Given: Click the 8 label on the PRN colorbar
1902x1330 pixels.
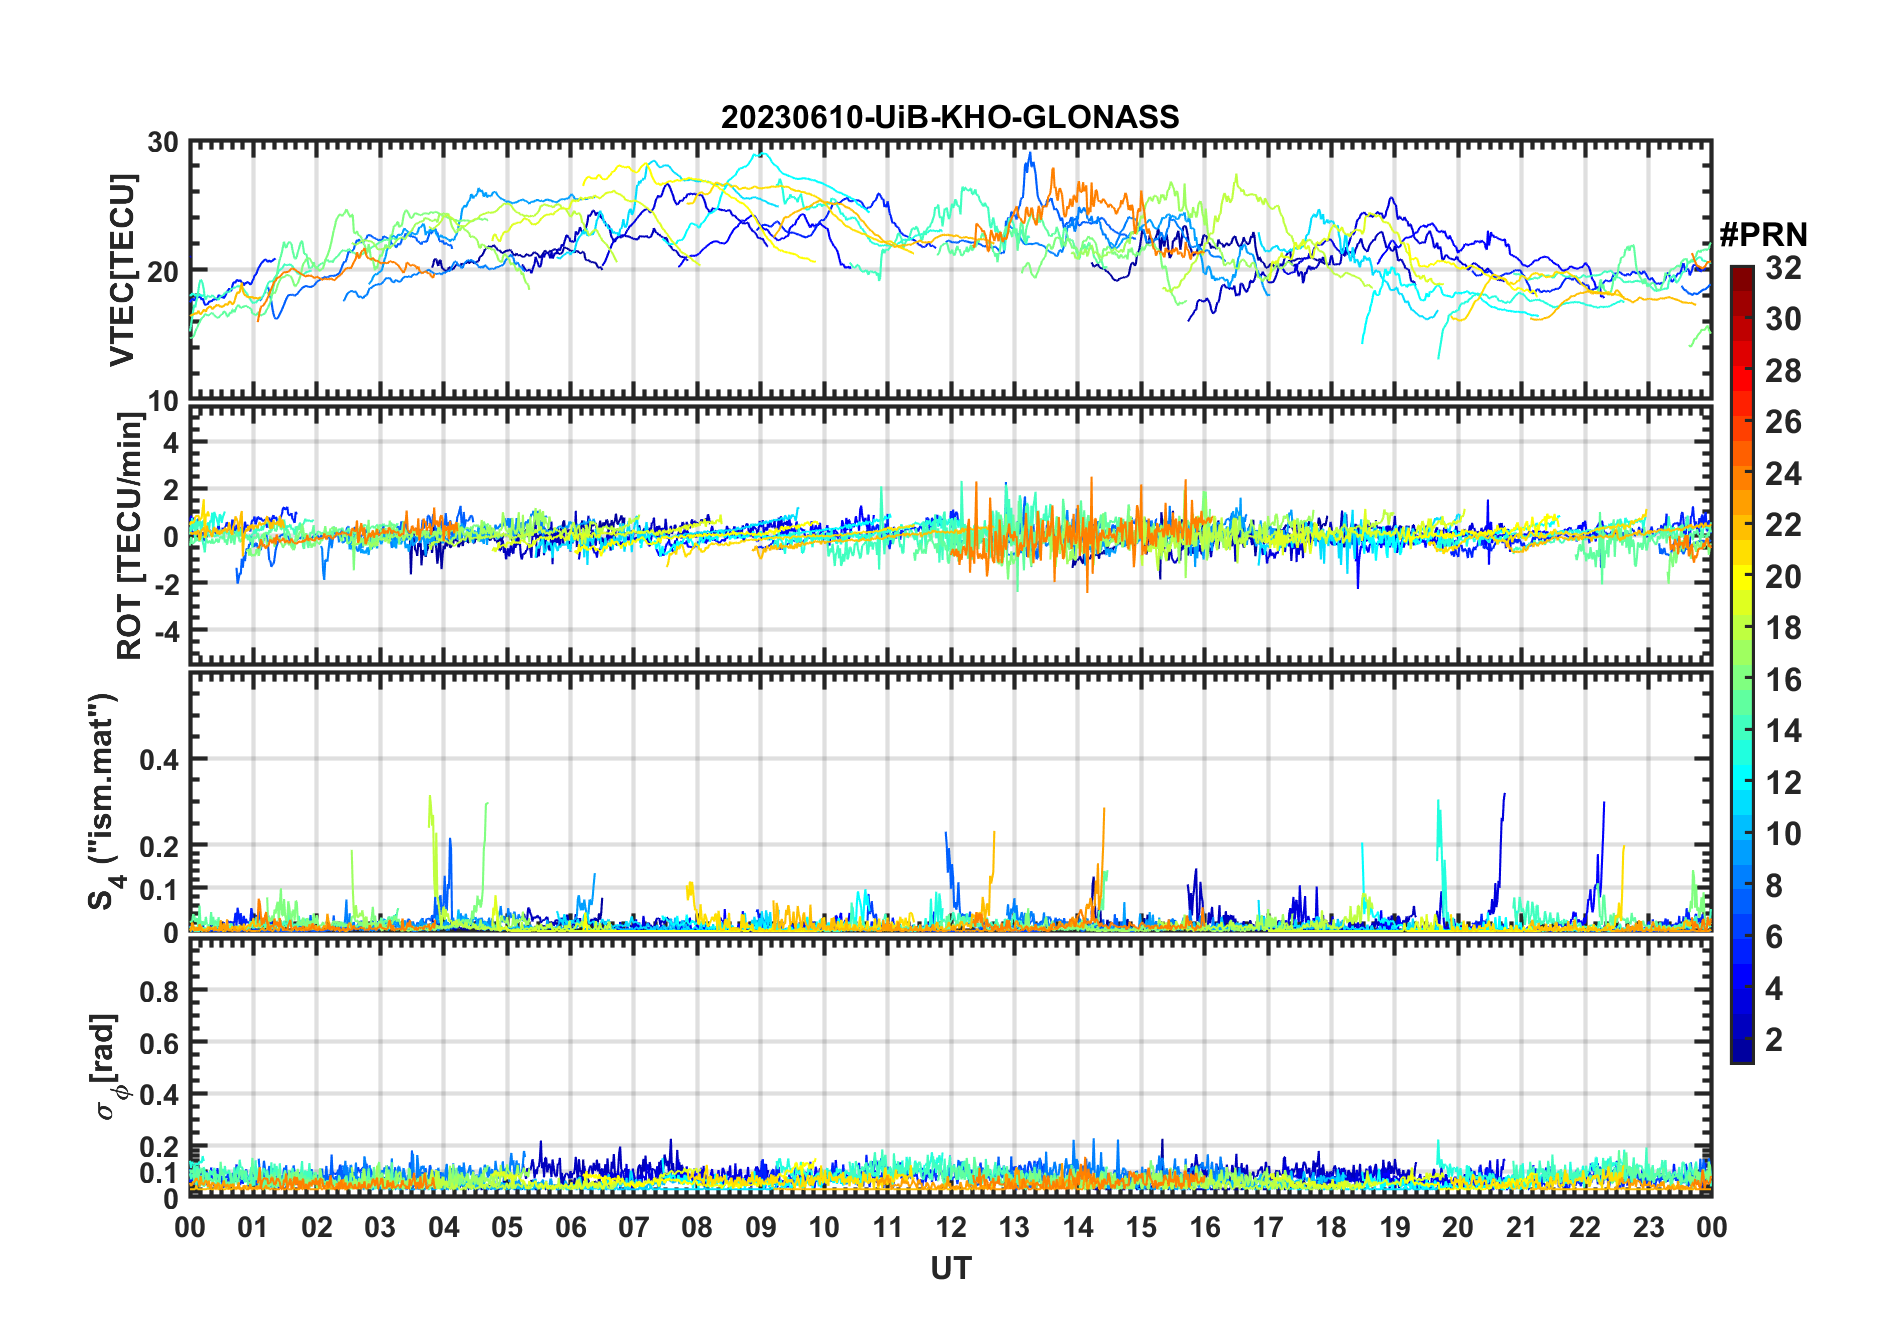Looking at the screenshot, I should [1774, 886].
